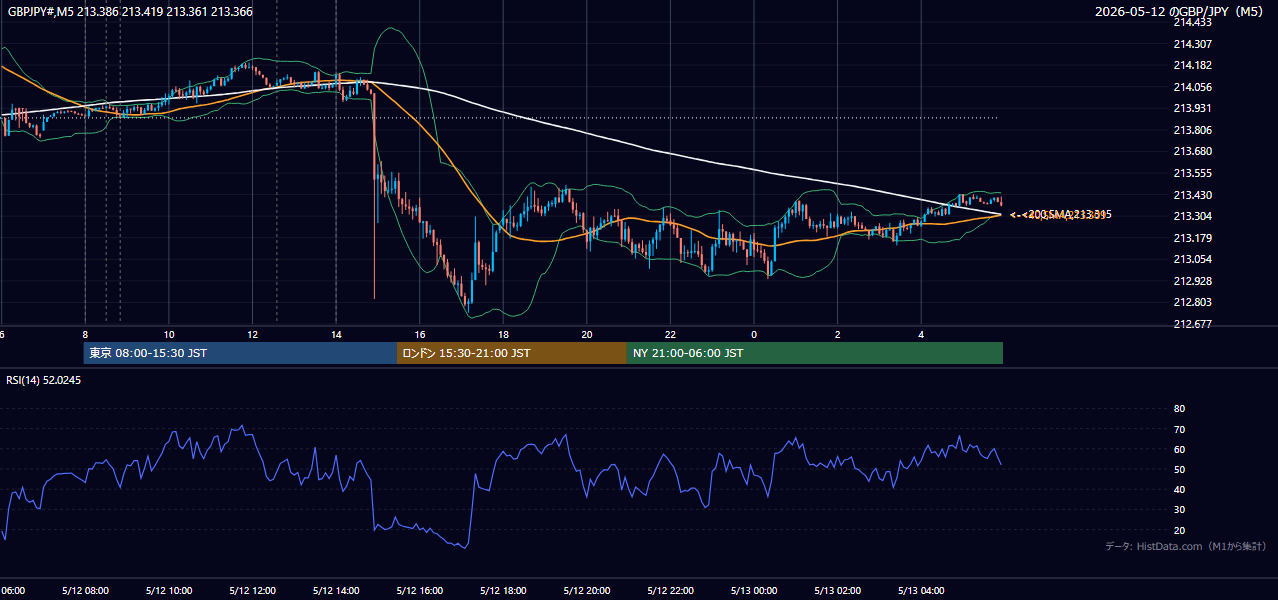Click the 5/12 20:00 time label

tap(587, 590)
